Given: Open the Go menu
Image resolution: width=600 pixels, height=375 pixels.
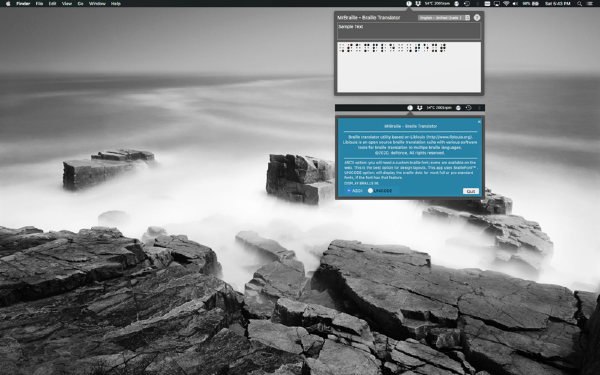Looking at the screenshot, I should pos(80,3).
